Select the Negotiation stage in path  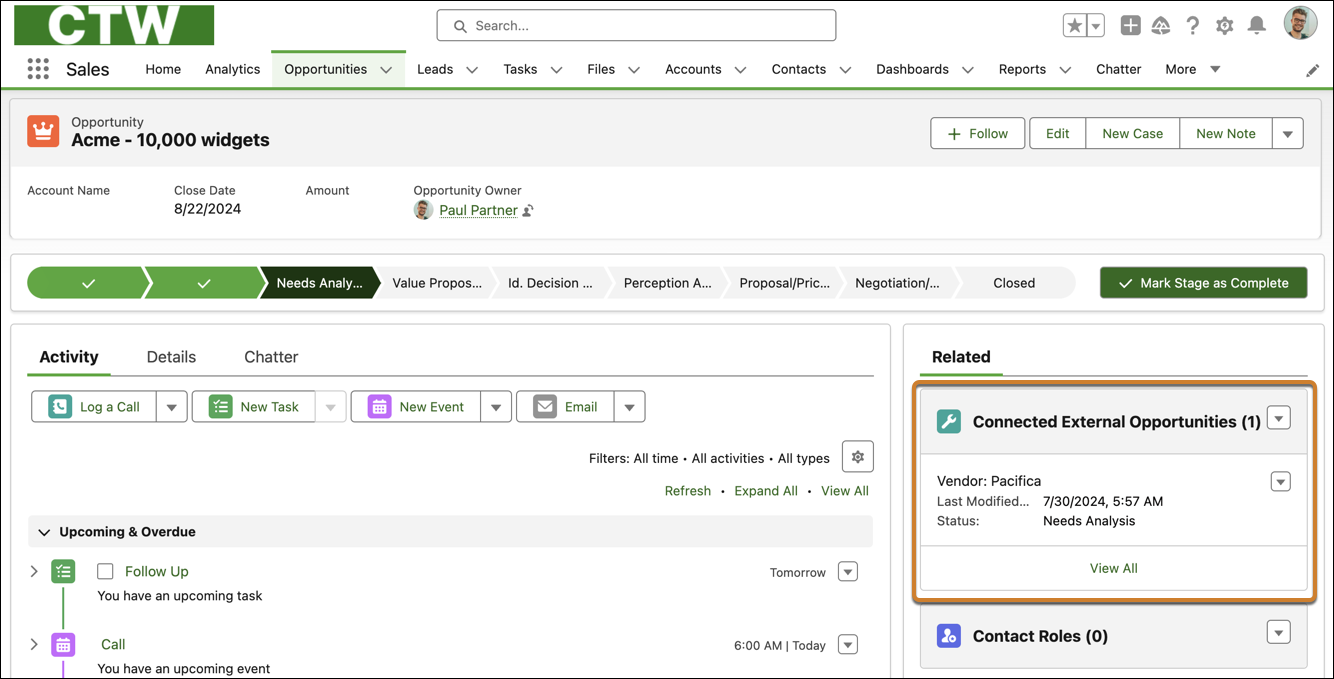[897, 283]
